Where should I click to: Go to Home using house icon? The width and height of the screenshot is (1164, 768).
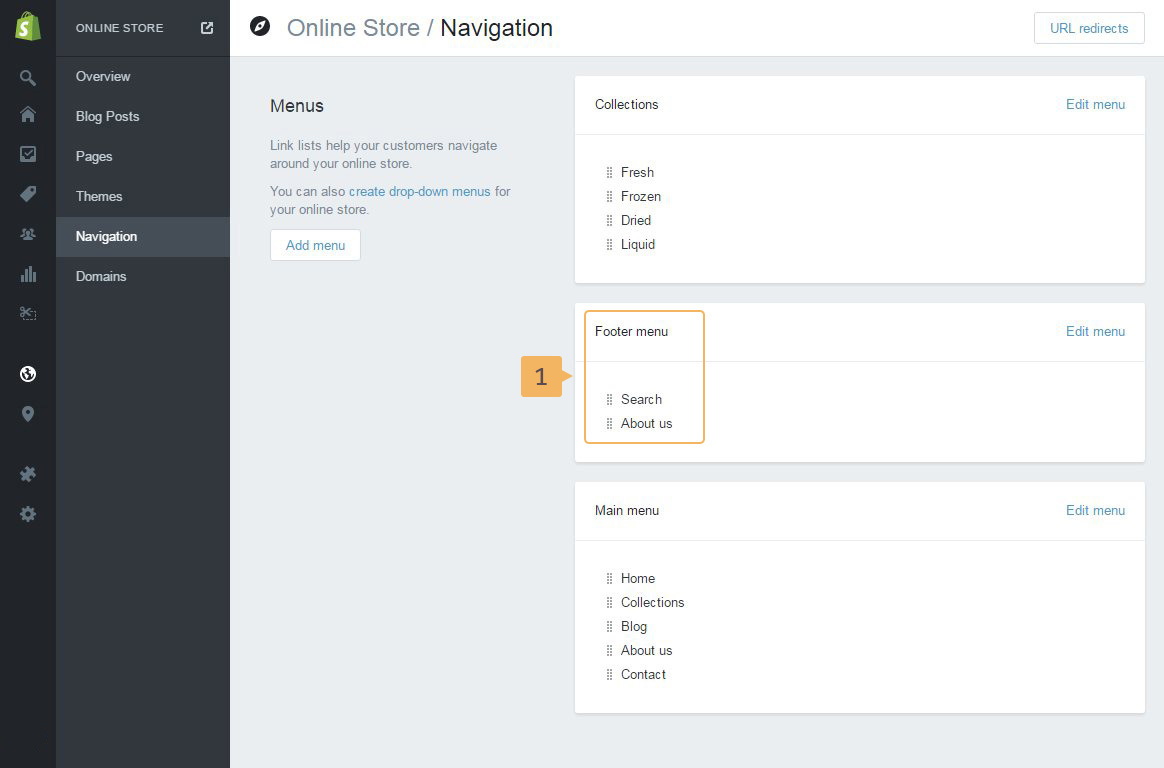(x=28, y=114)
